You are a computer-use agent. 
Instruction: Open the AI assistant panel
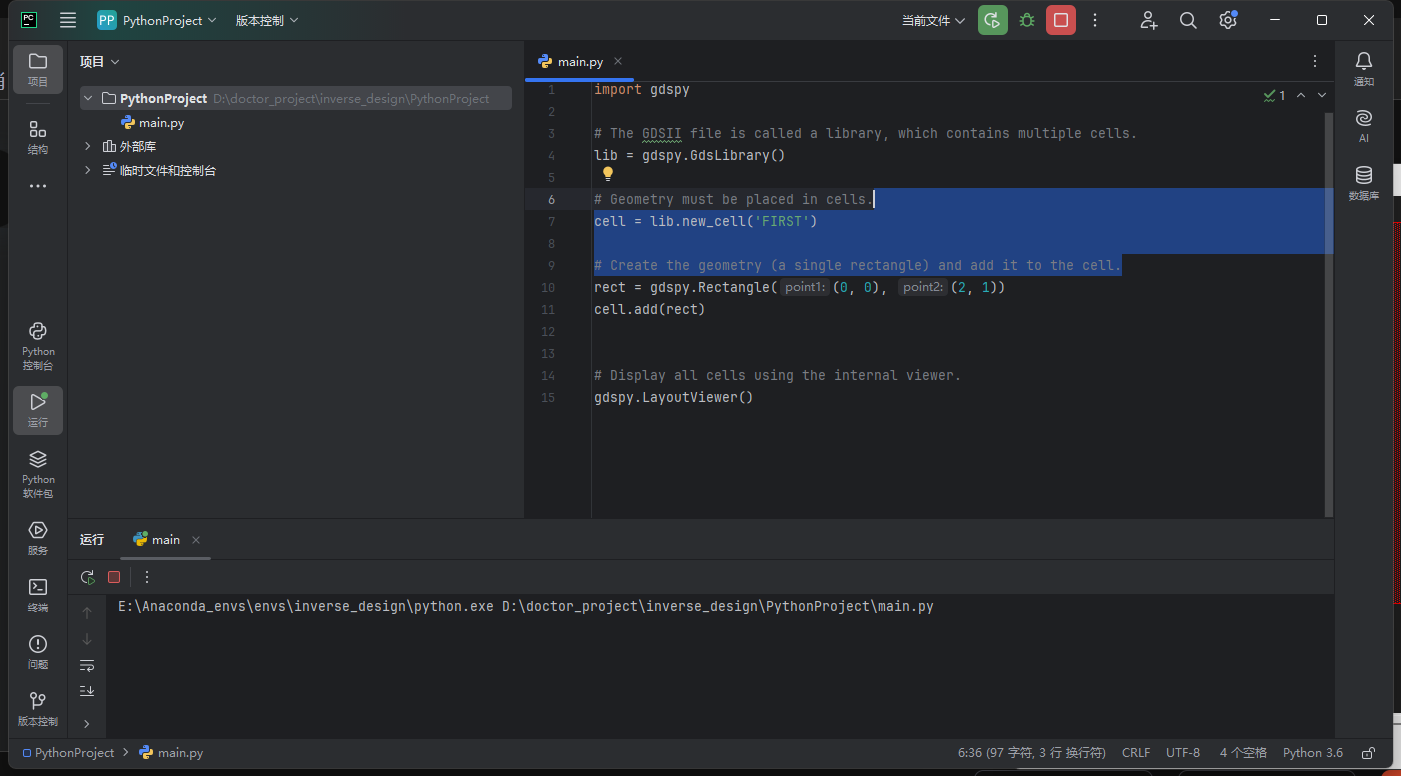[x=1363, y=125]
